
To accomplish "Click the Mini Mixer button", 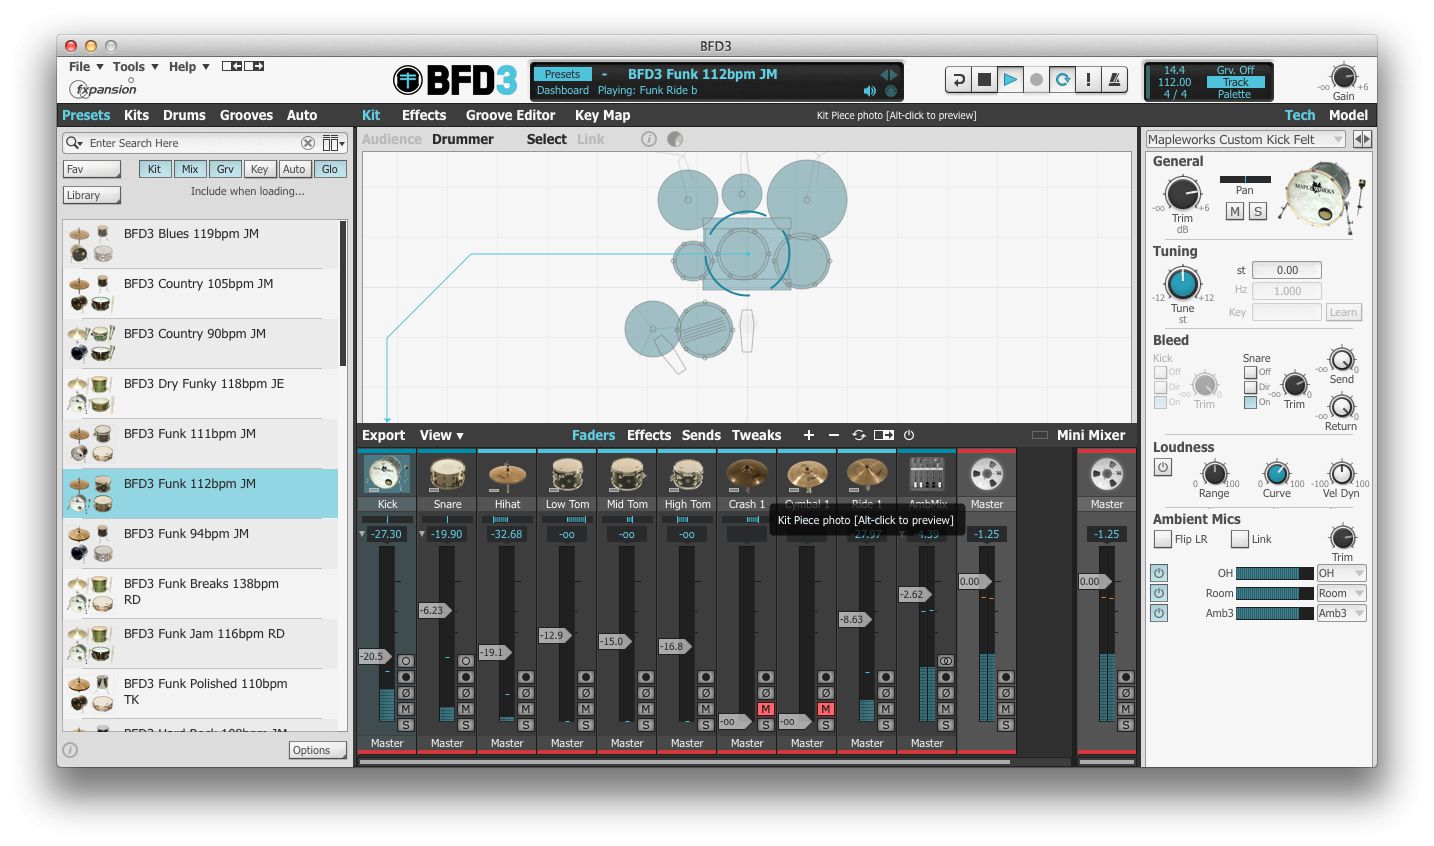I will 1091,435.
